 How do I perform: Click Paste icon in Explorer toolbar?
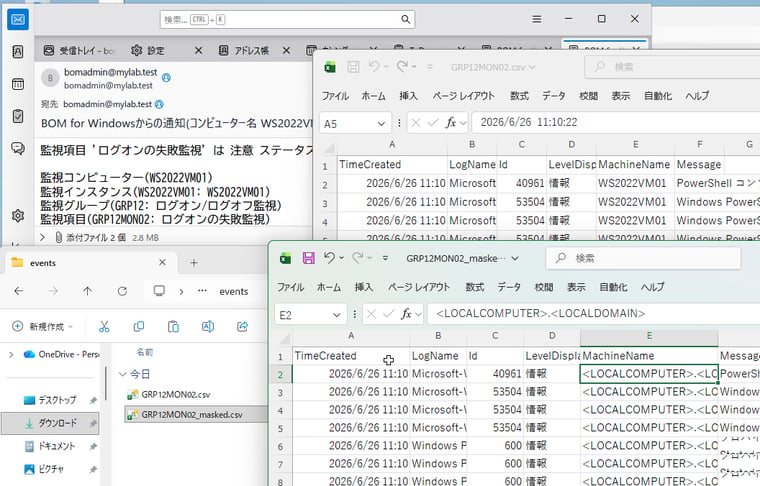click(173, 327)
